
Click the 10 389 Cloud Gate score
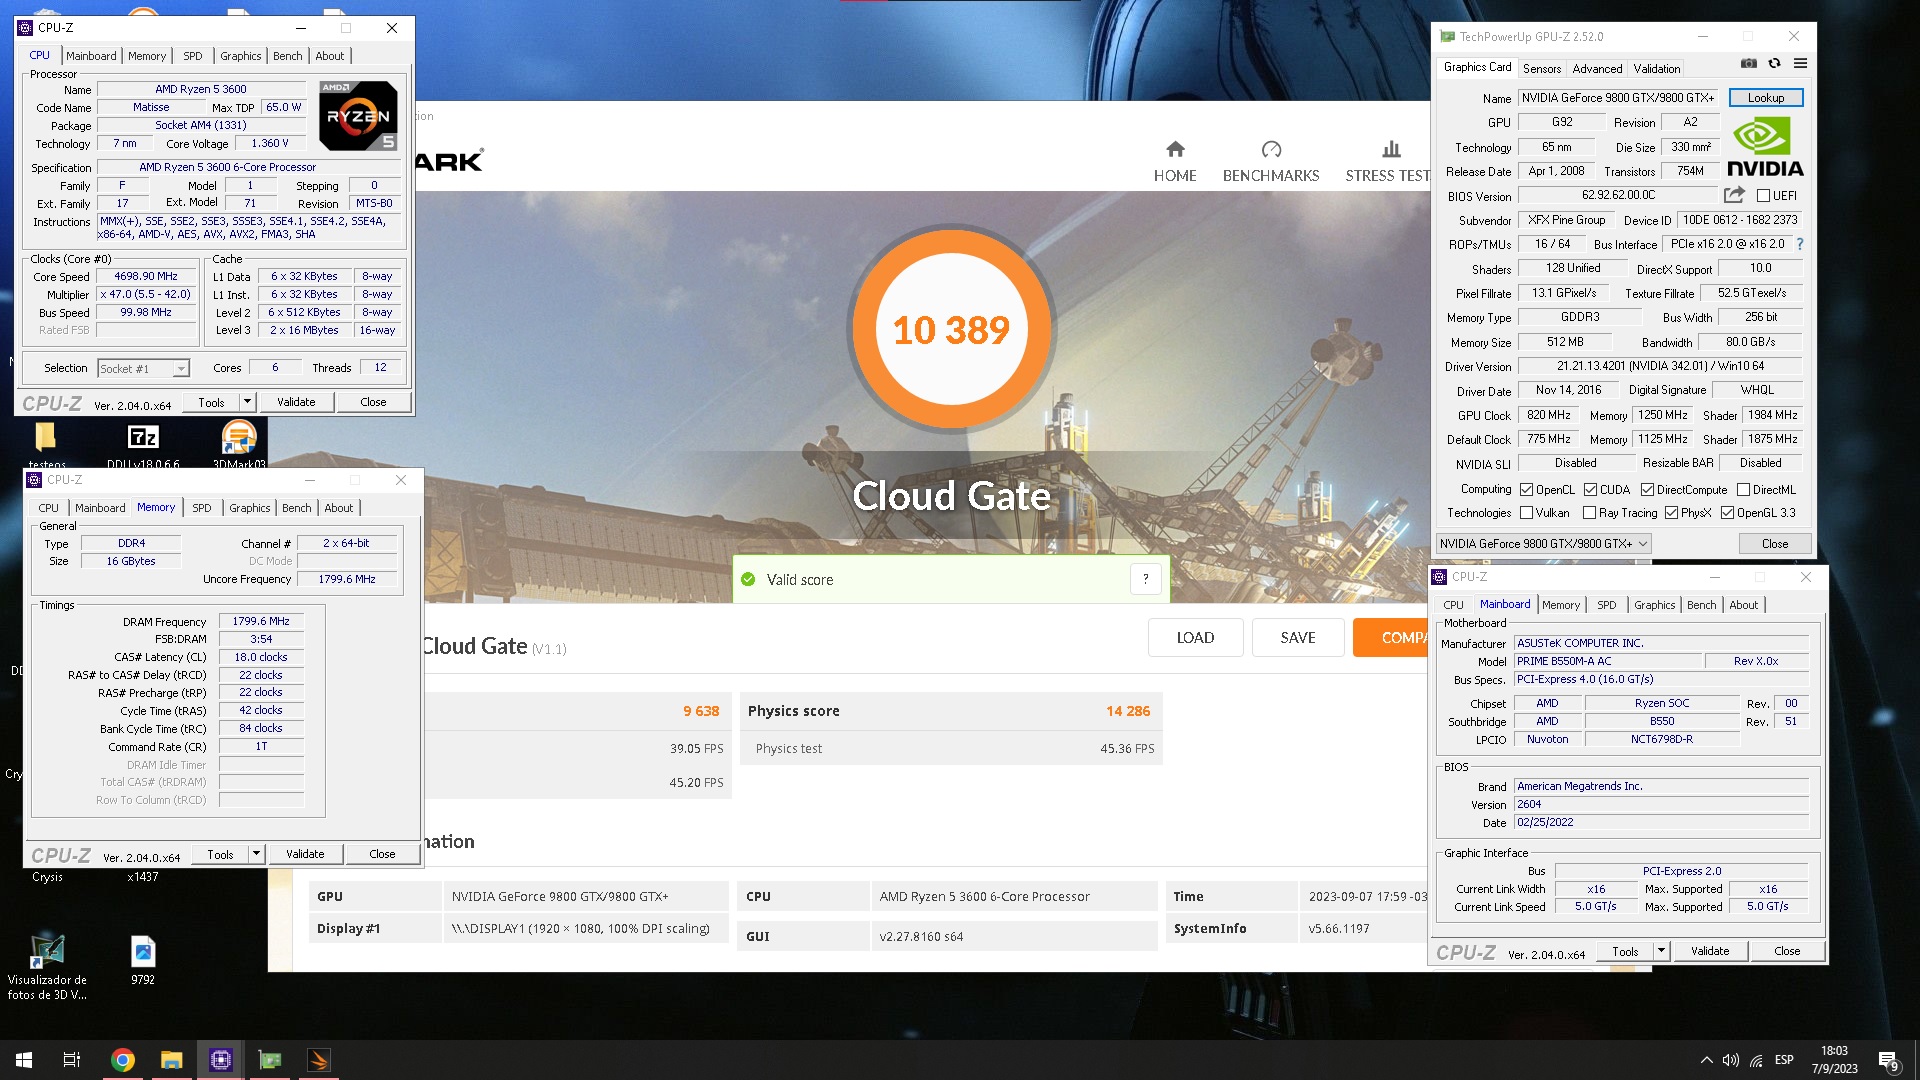(951, 330)
